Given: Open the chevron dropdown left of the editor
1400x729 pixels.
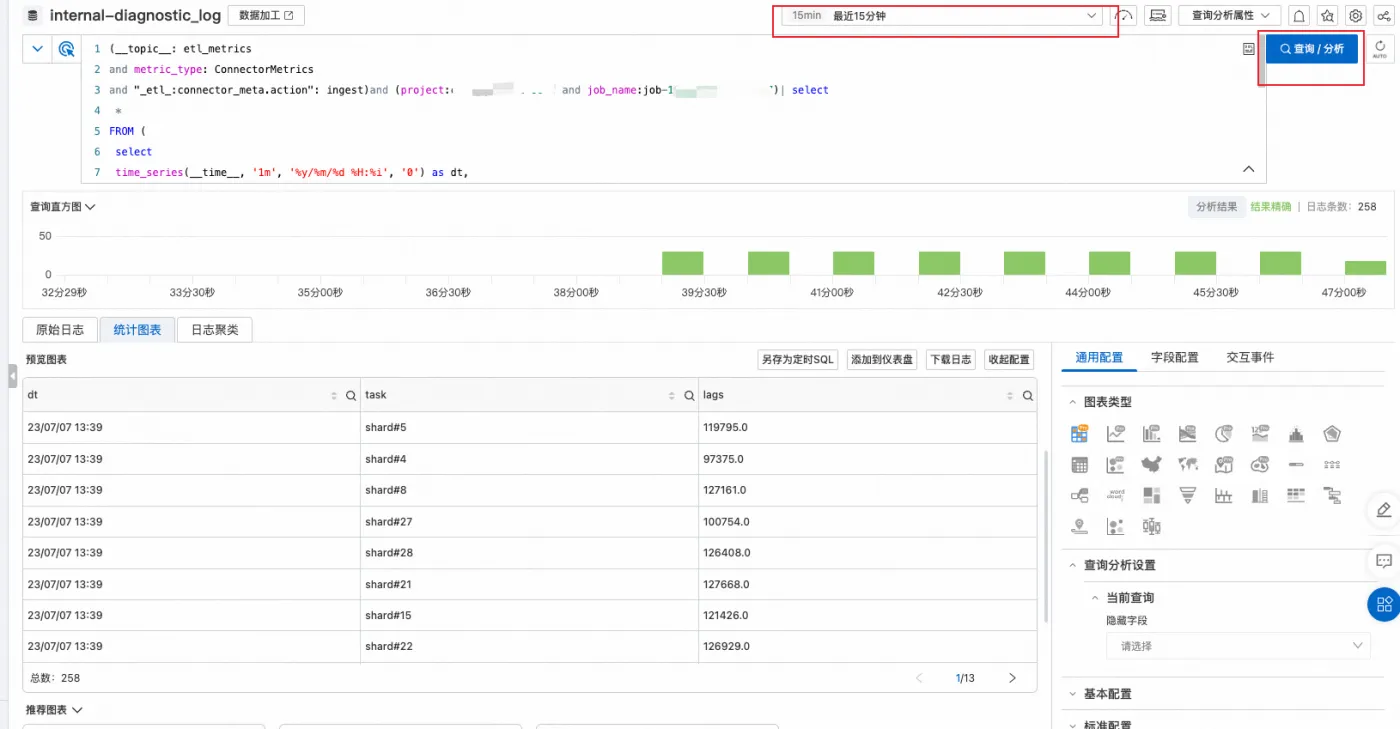Looking at the screenshot, I should click(38, 49).
